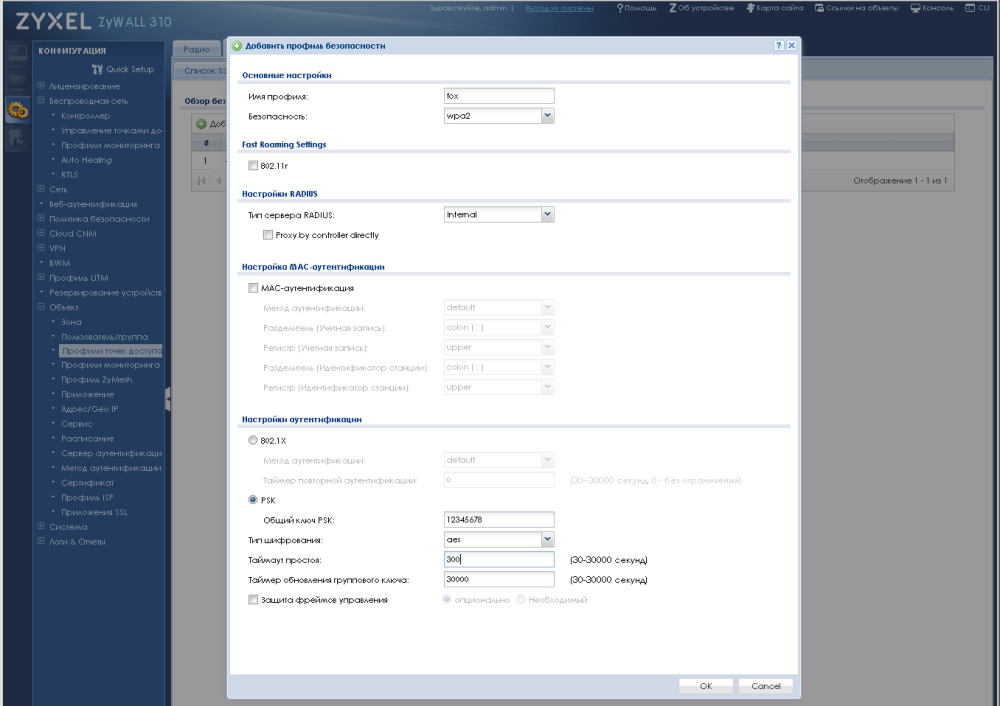Click group key update timer field 30000
1000x706 pixels.
(x=499, y=579)
